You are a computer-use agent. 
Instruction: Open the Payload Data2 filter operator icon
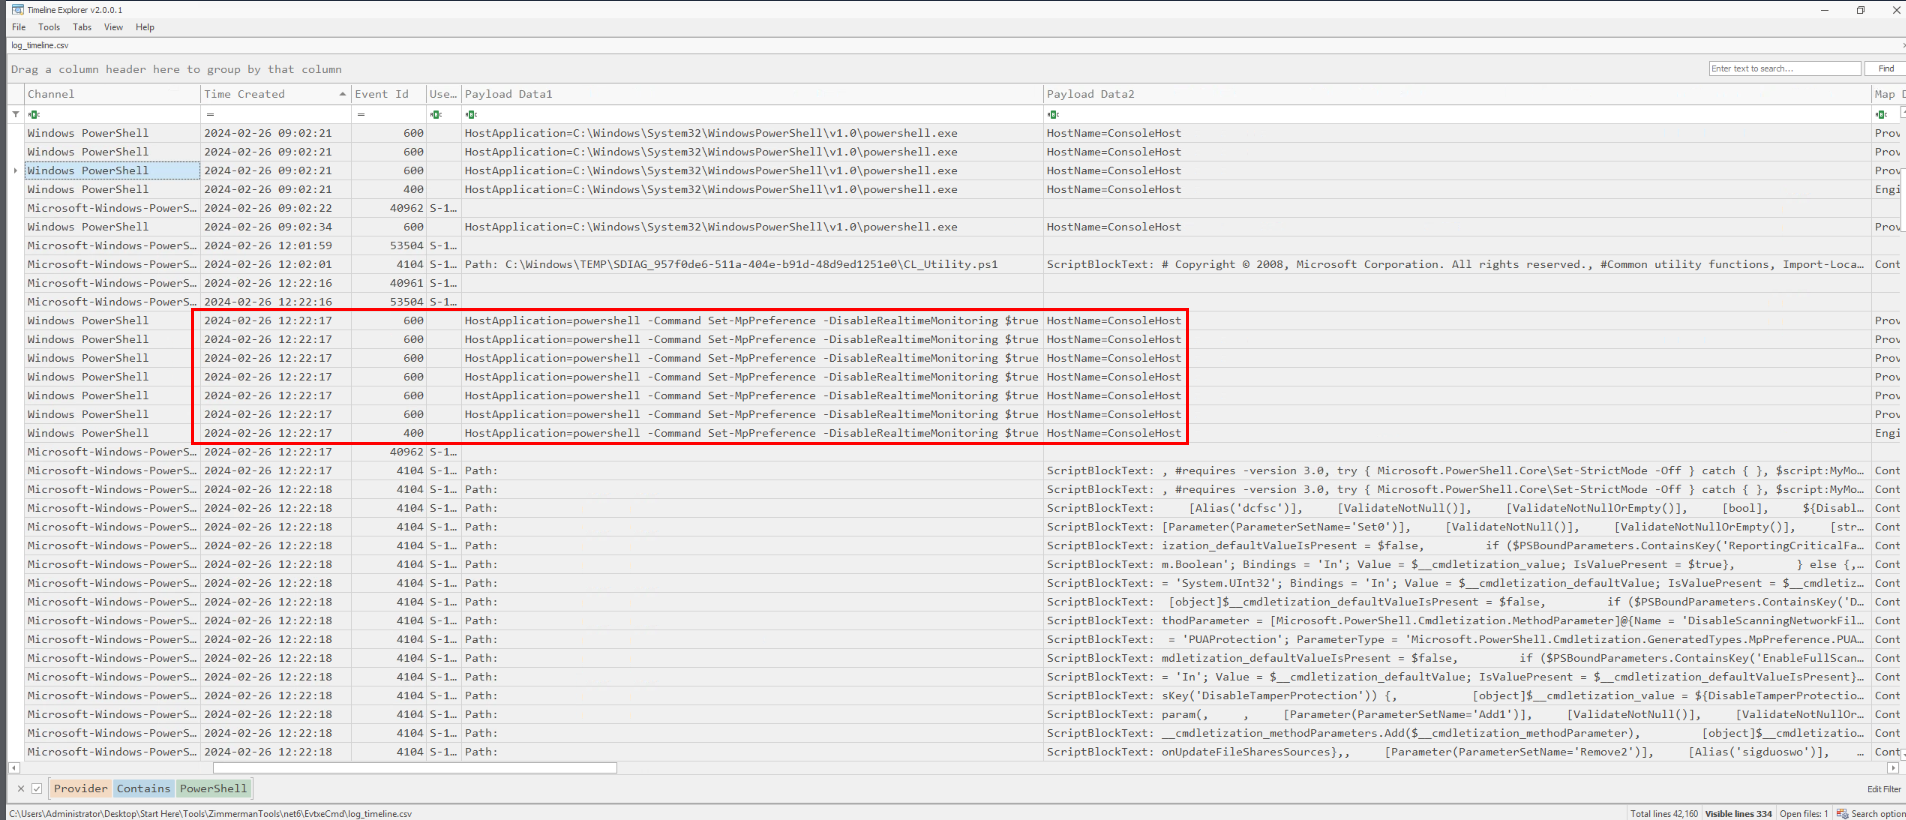click(x=1053, y=114)
